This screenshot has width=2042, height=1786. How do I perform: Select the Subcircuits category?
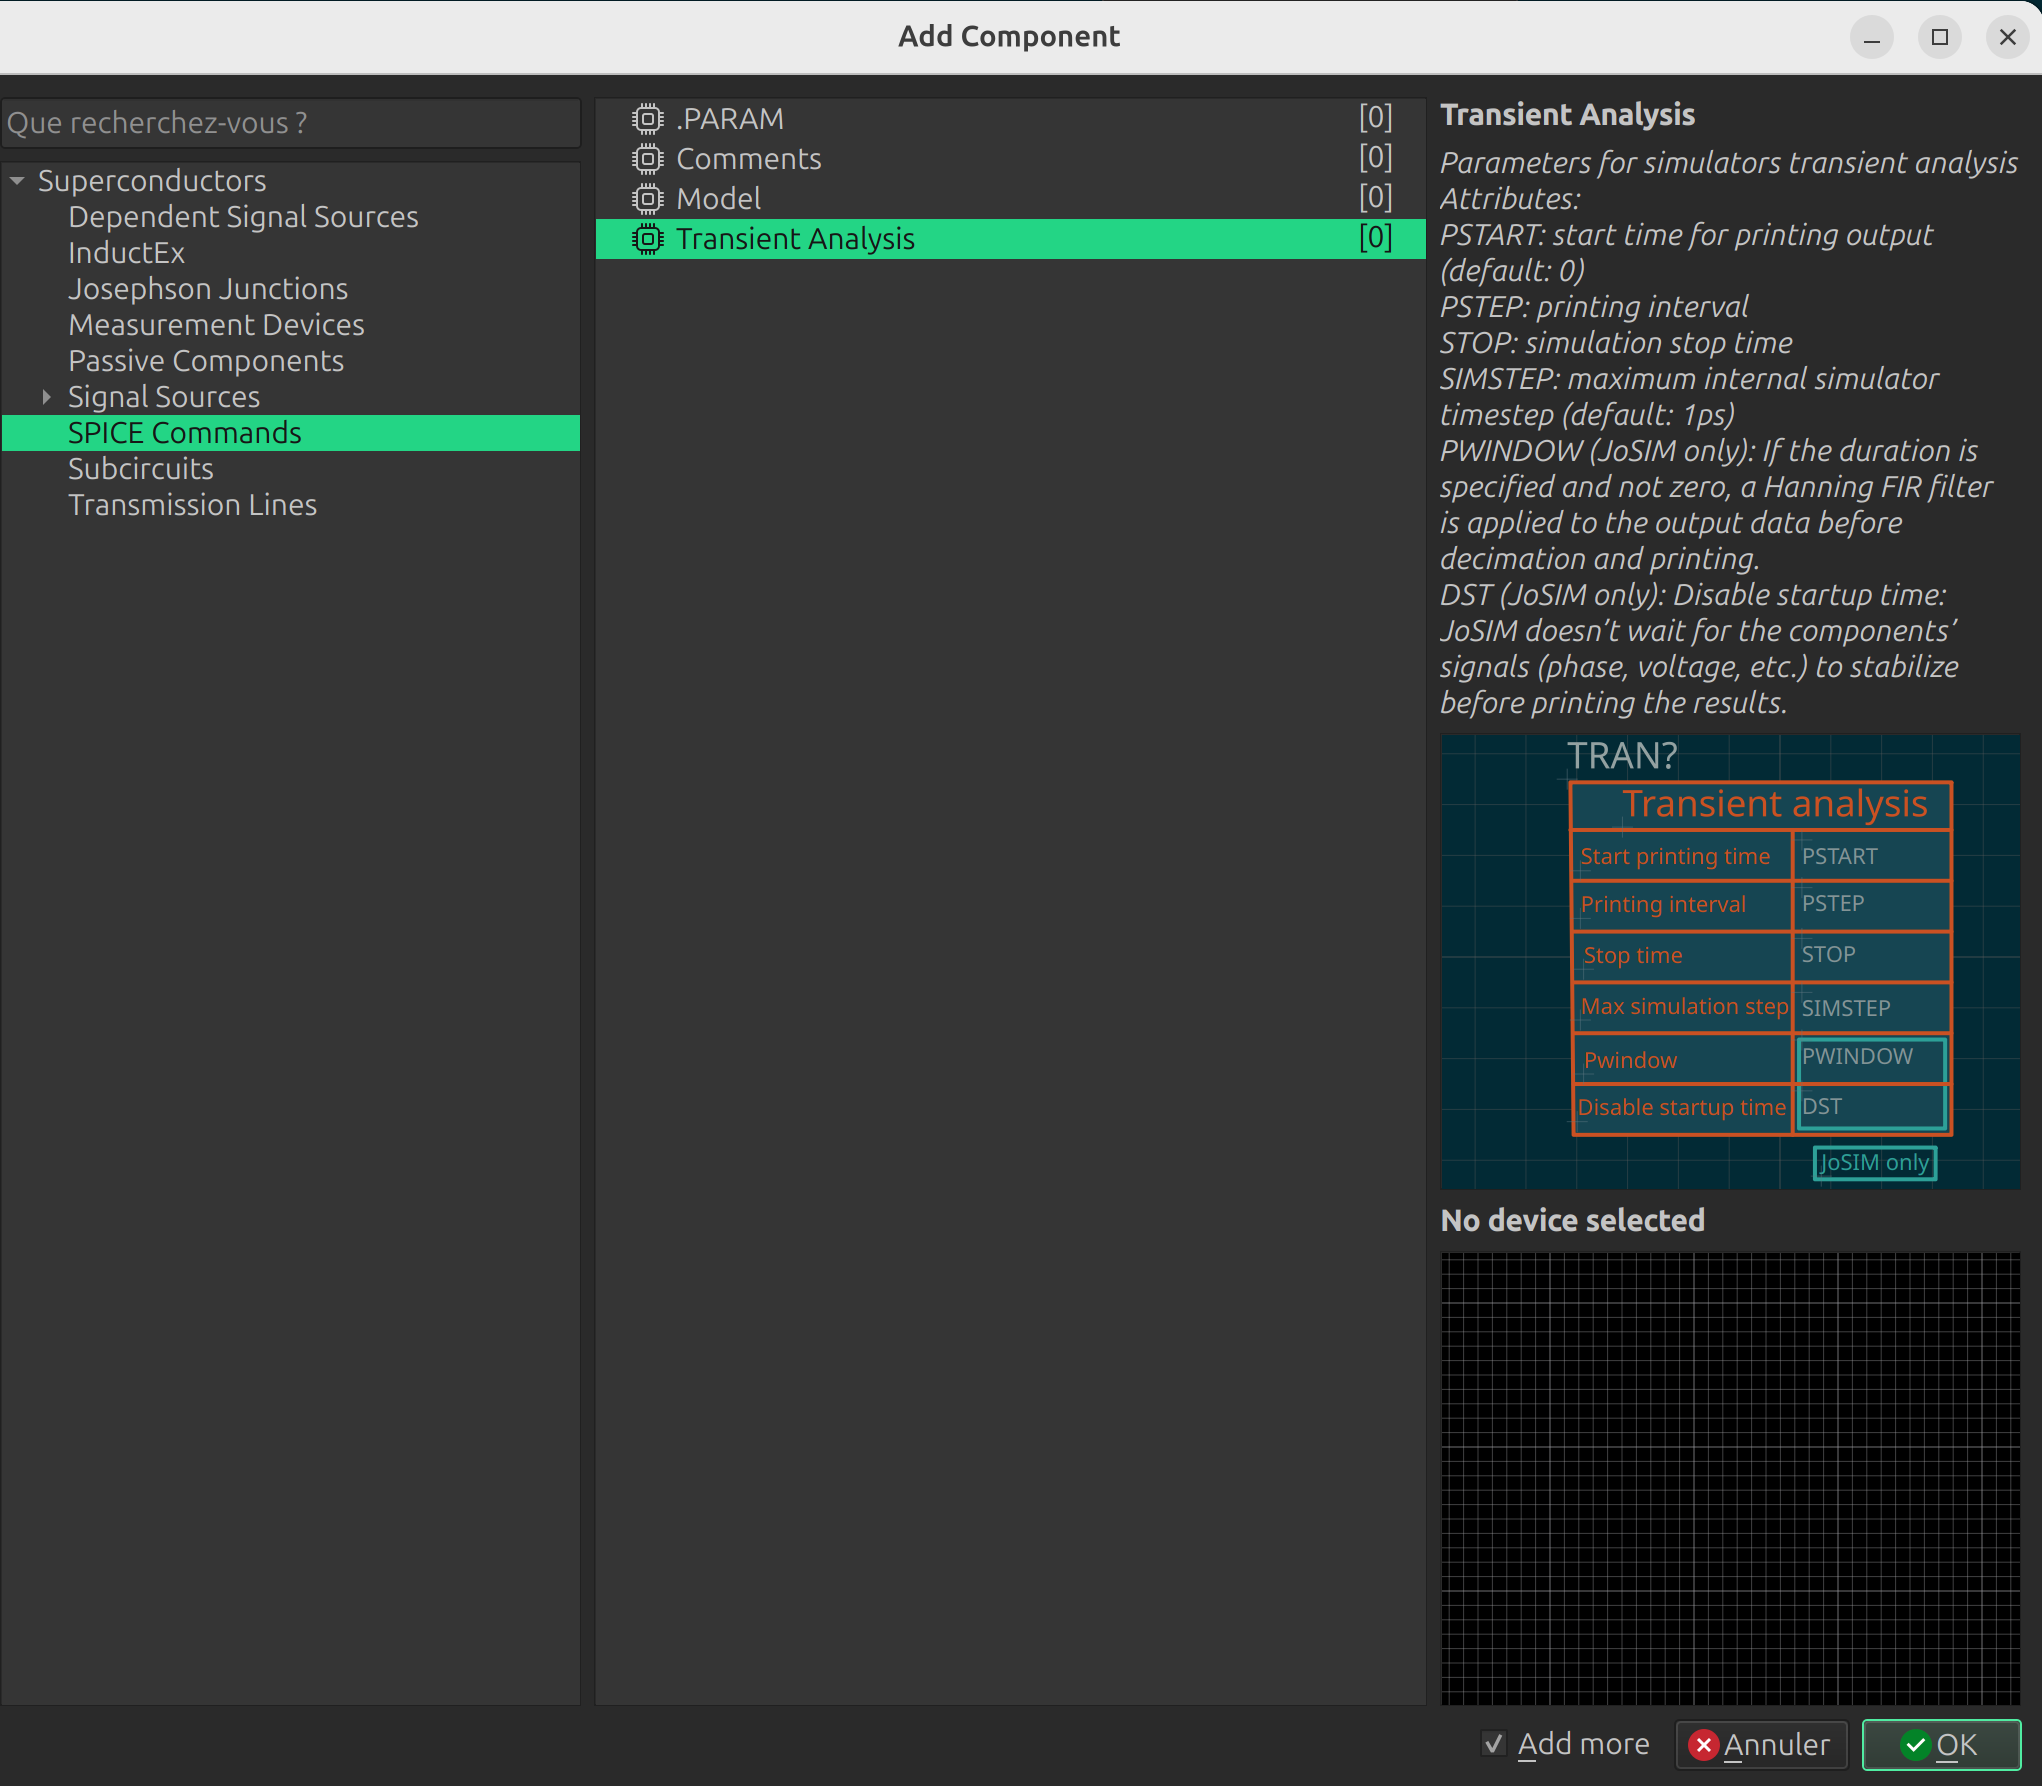coord(141,469)
